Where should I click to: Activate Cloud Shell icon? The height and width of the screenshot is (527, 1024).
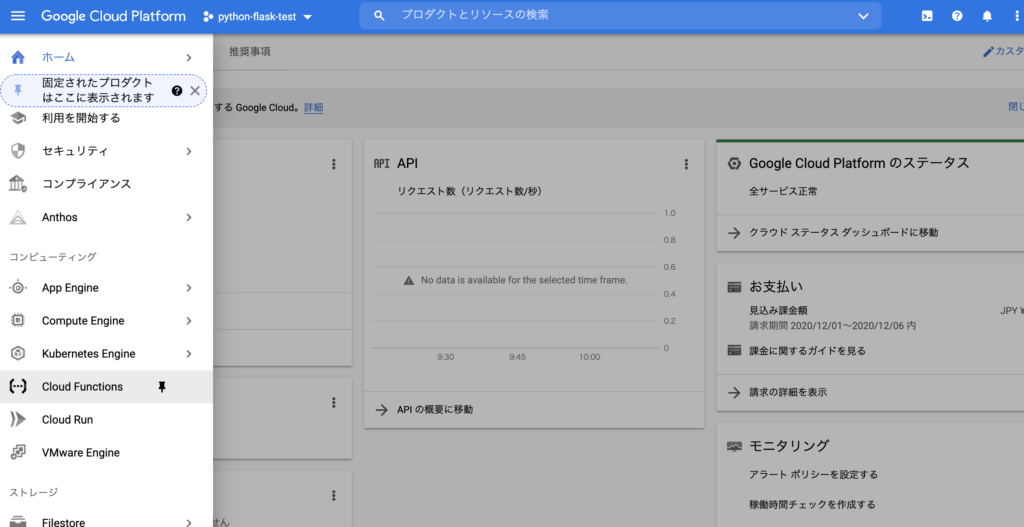[x=927, y=16]
